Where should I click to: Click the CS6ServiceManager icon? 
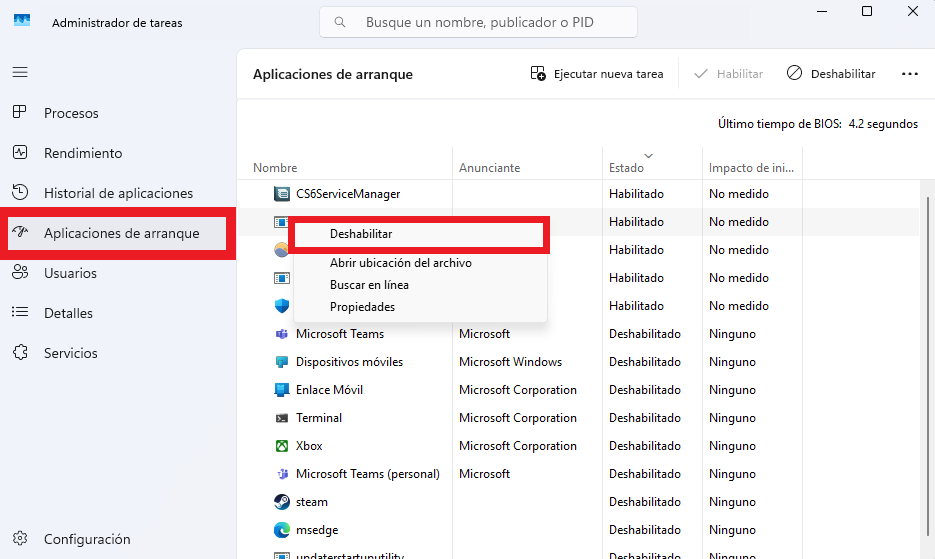(281, 193)
